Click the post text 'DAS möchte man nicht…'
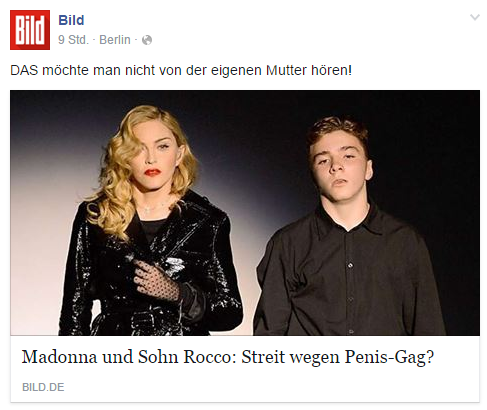The width and height of the screenshot is (487, 410). [181, 71]
